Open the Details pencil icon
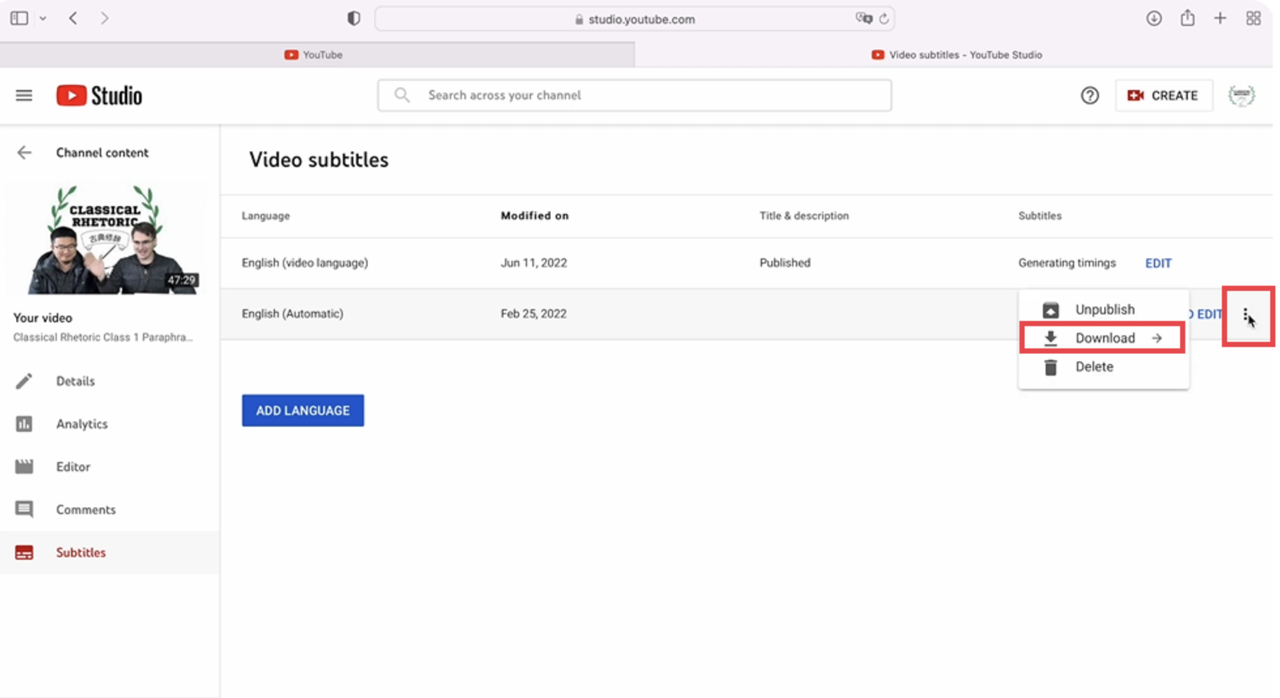 pos(24,381)
